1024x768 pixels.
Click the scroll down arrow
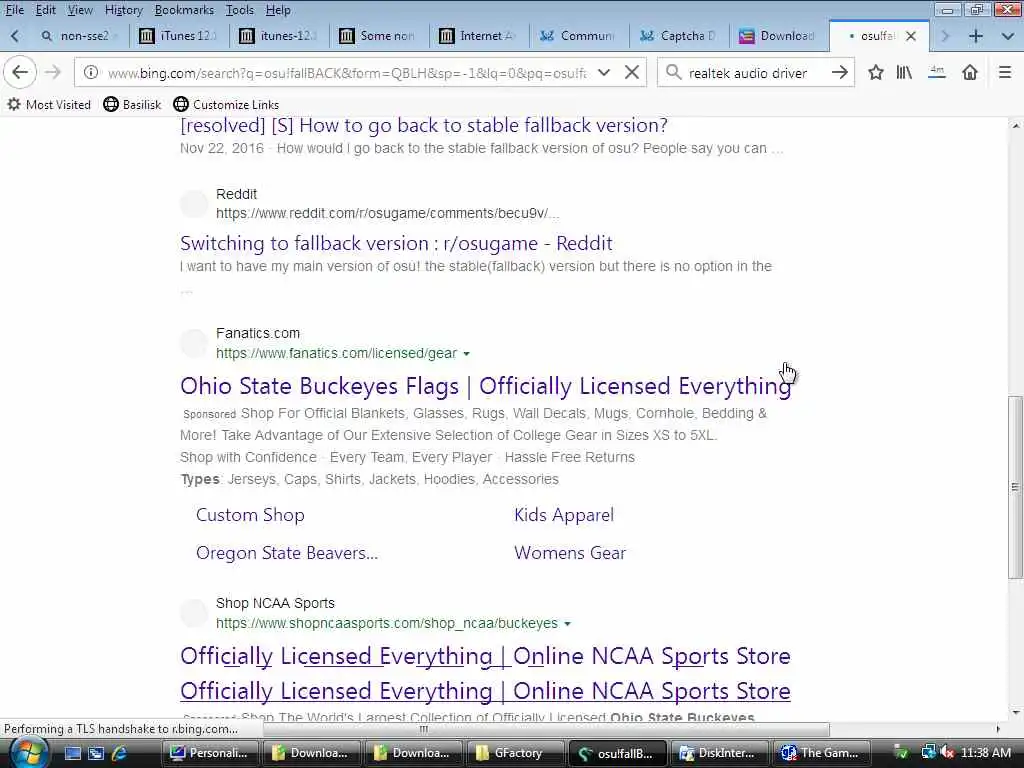1015,712
